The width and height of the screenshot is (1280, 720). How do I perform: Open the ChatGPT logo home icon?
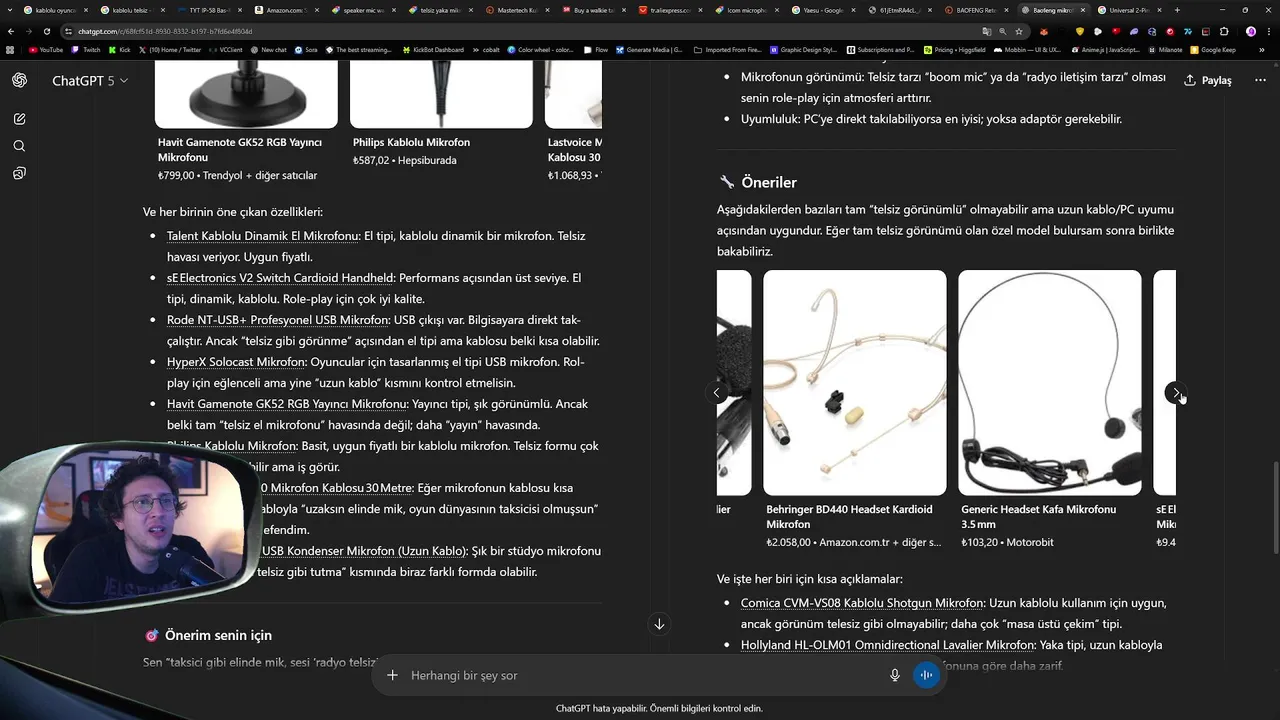(19, 80)
